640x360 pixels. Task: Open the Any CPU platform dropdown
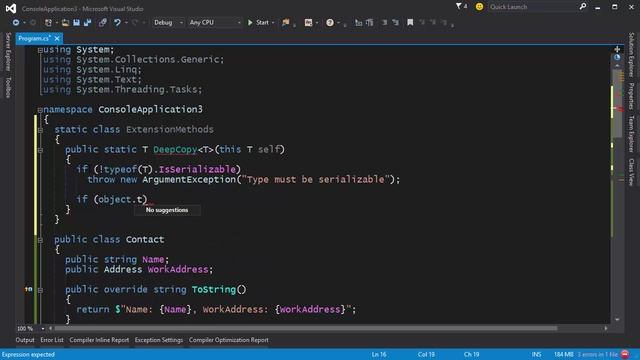tap(215, 22)
